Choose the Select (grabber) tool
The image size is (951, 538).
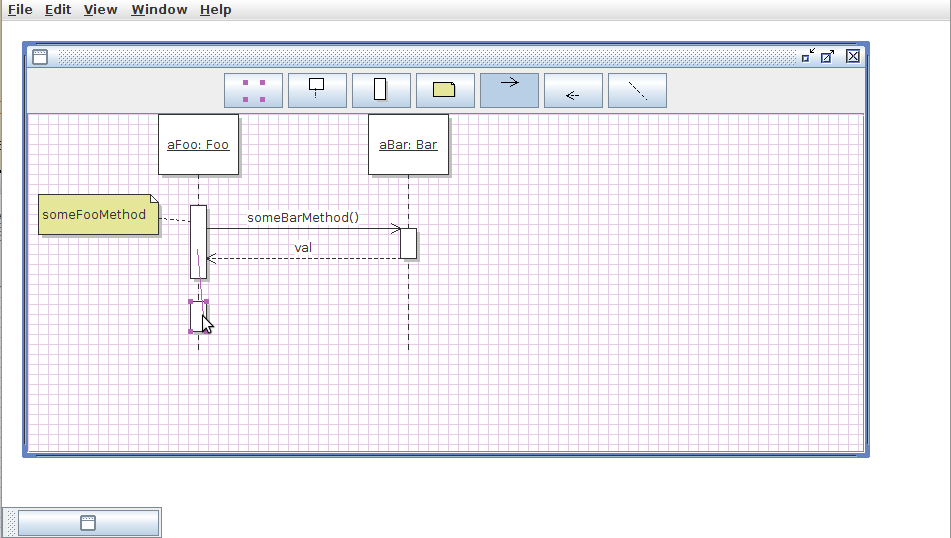253,90
